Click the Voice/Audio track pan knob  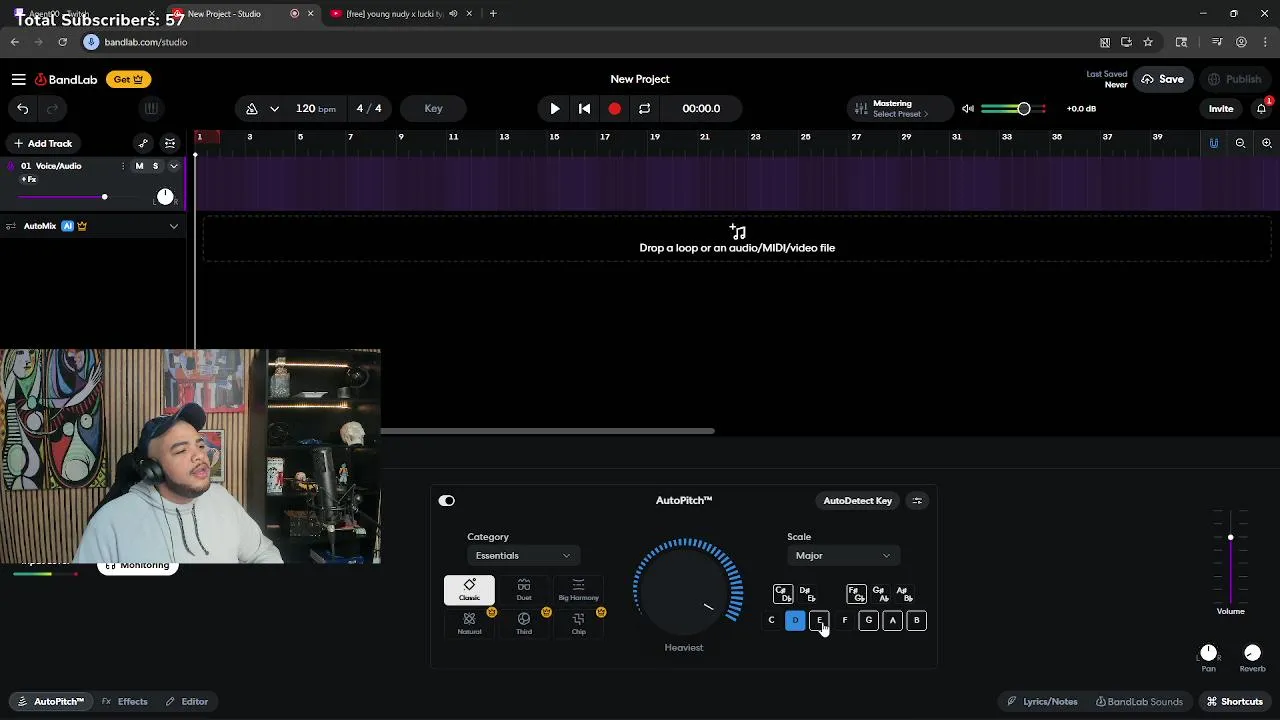tap(165, 196)
